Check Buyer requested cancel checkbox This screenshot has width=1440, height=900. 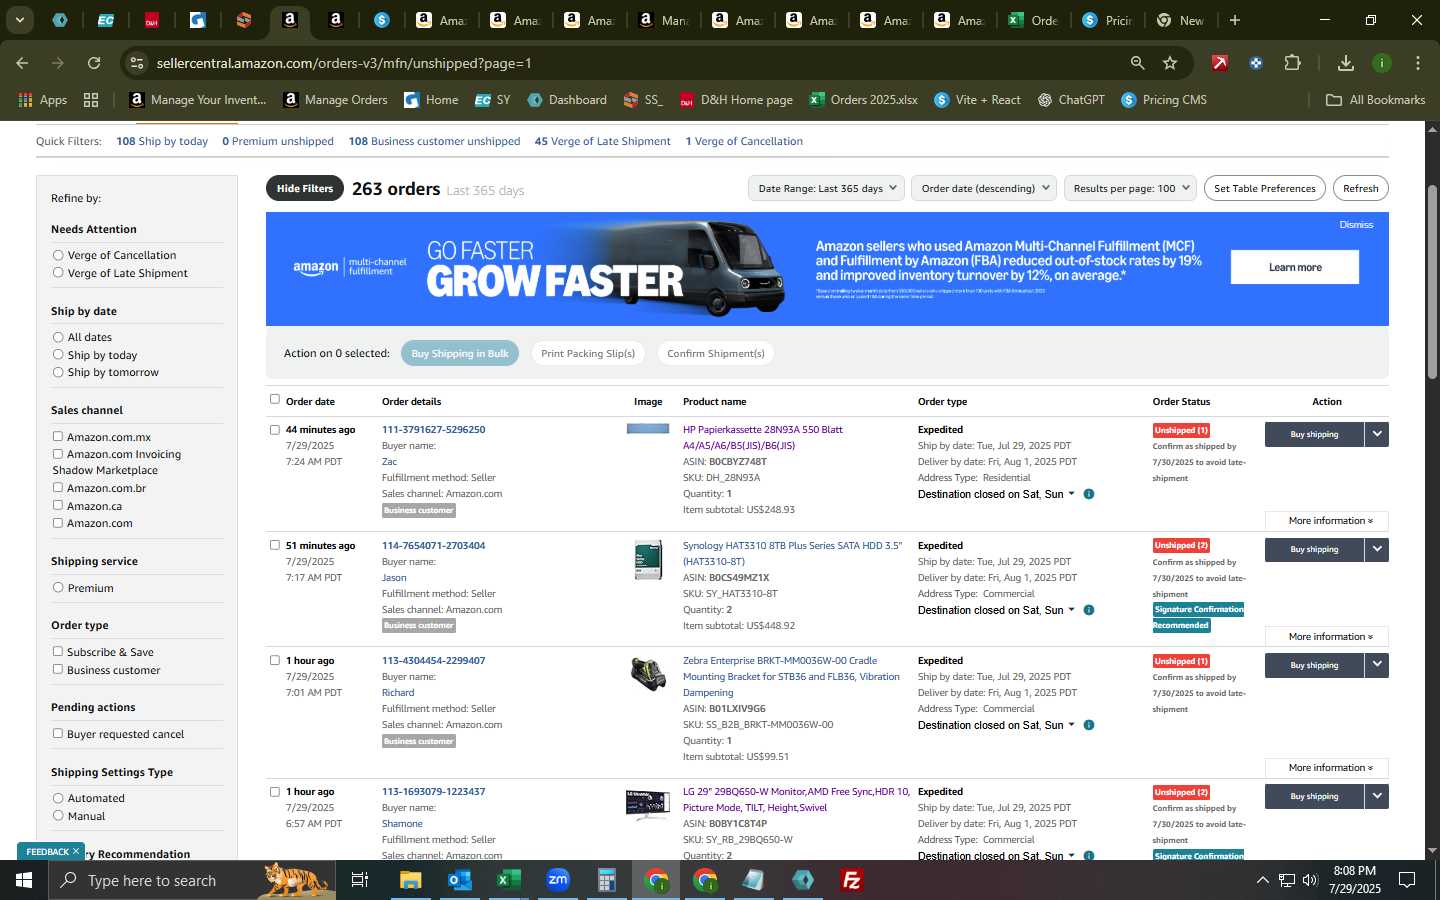(x=58, y=733)
